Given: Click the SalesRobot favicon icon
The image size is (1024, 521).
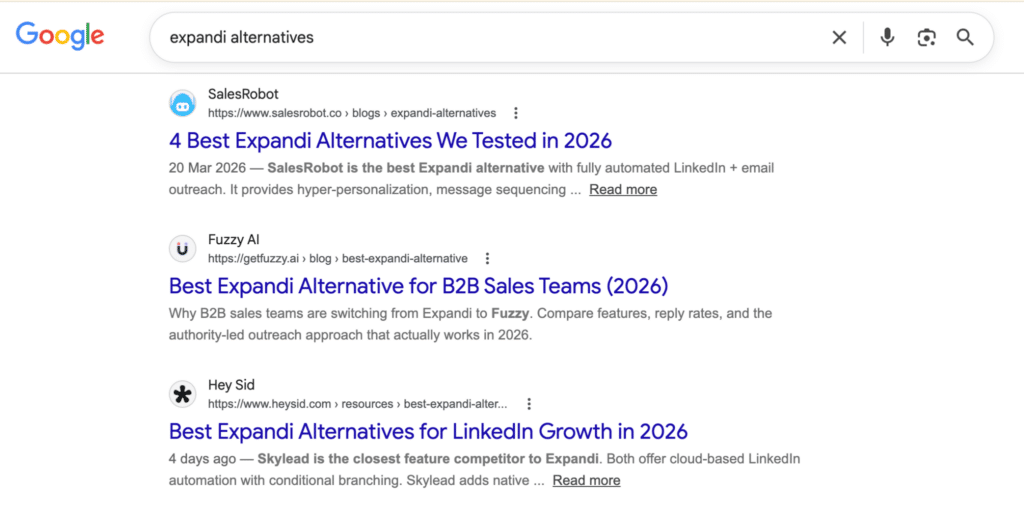Looking at the screenshot, I should pos(182,103).
